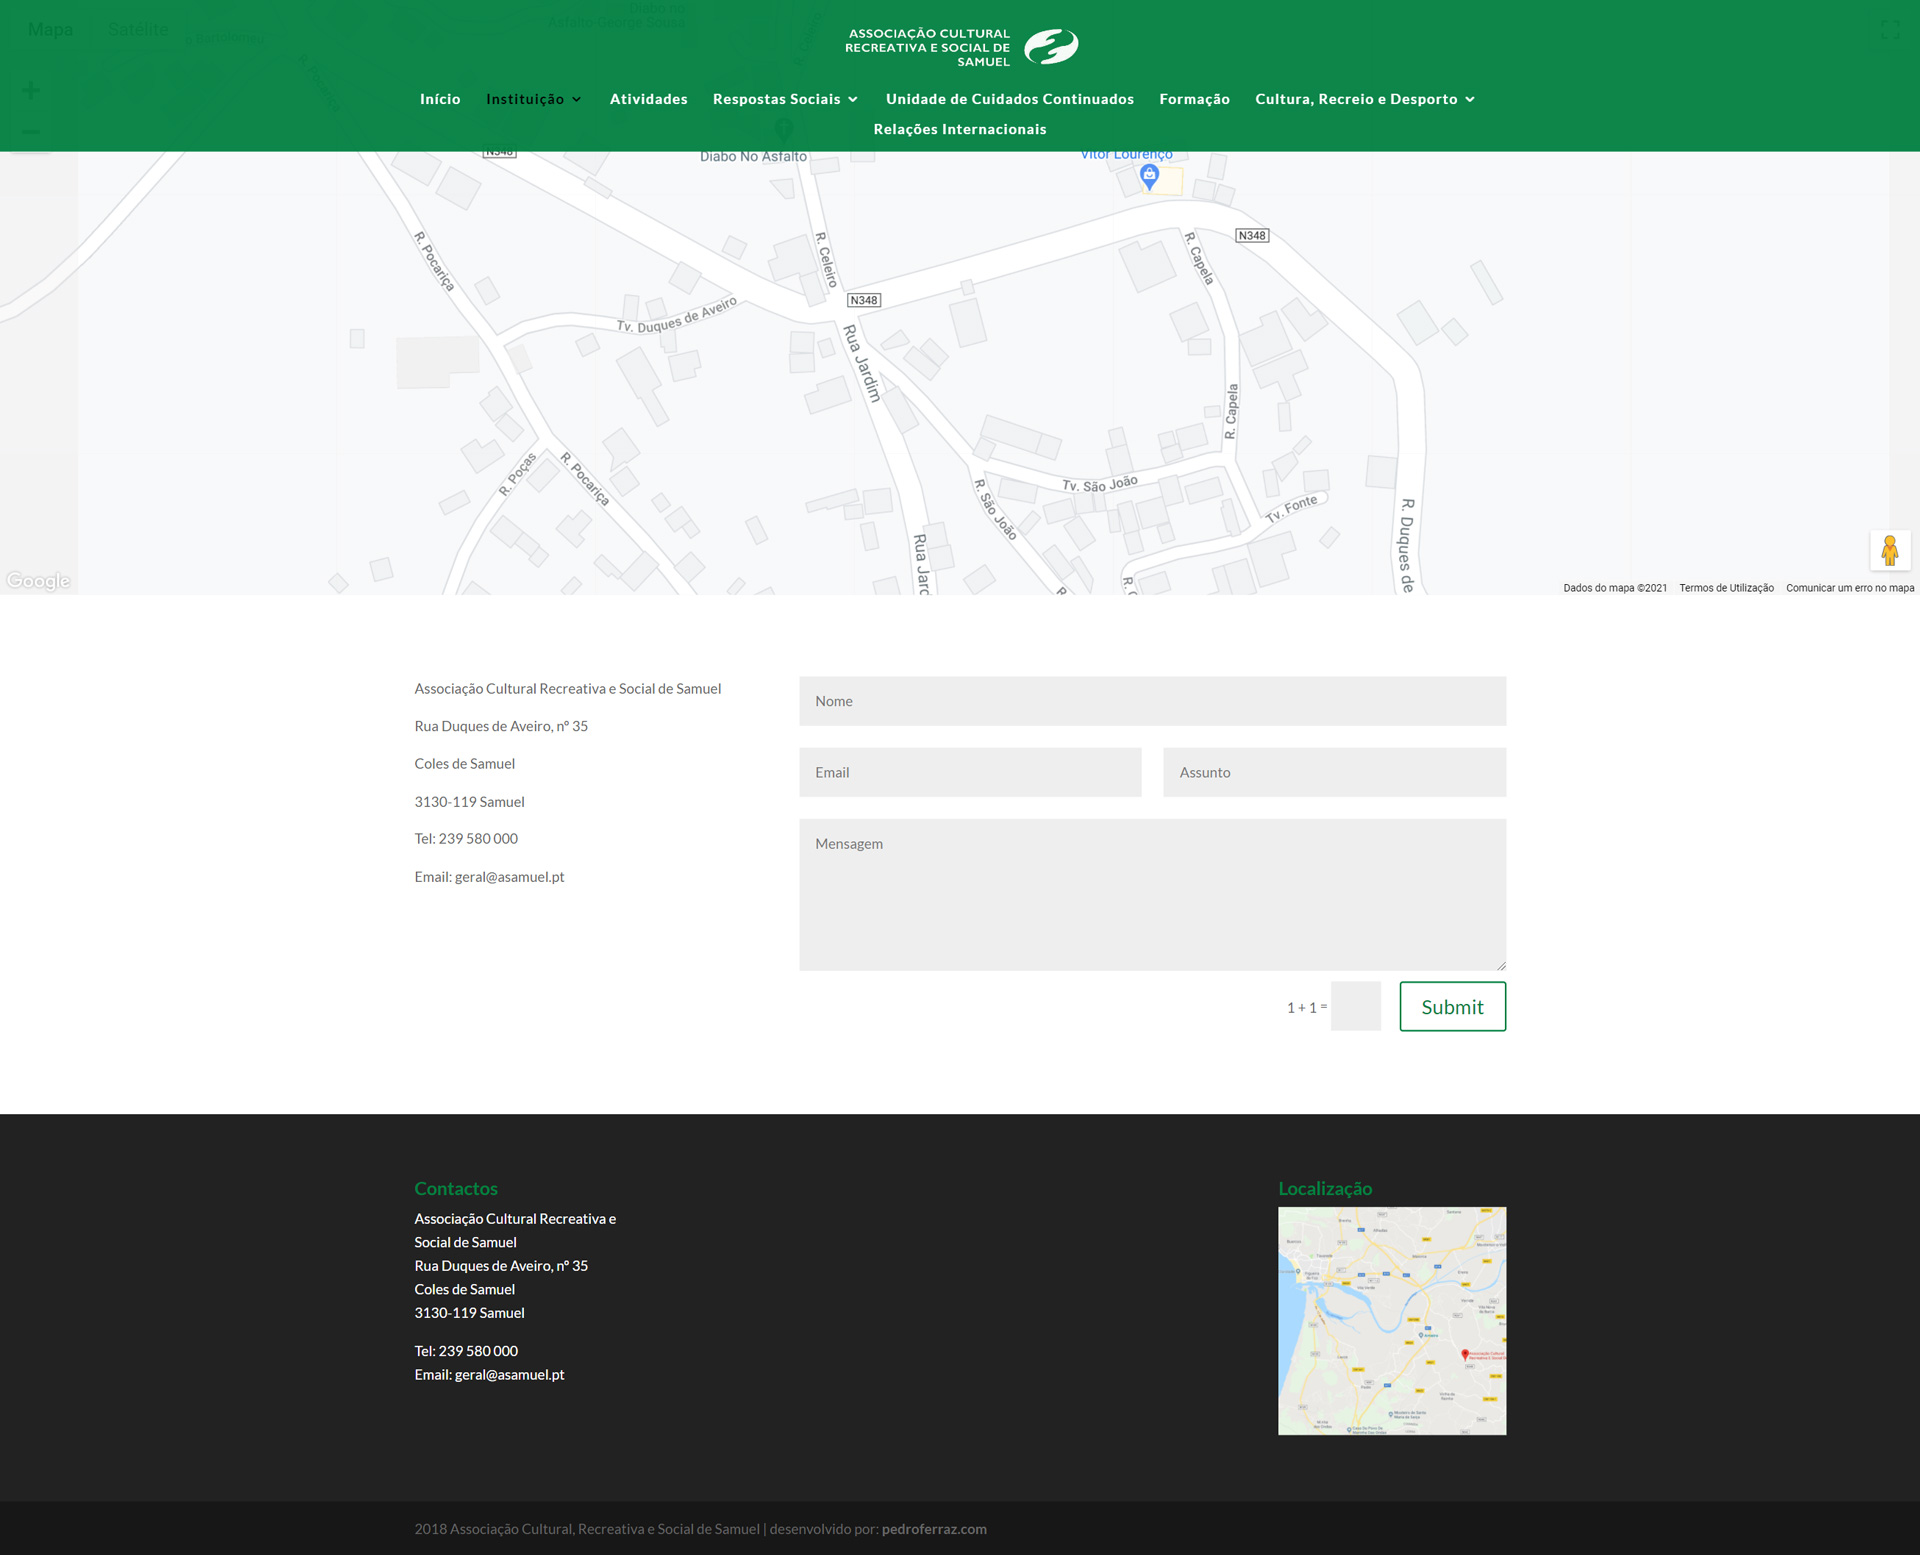Viewport: 1920px width, 1555px height.
Task: Click the Street View pegman icon
Action: click(x=1889, y=550)
